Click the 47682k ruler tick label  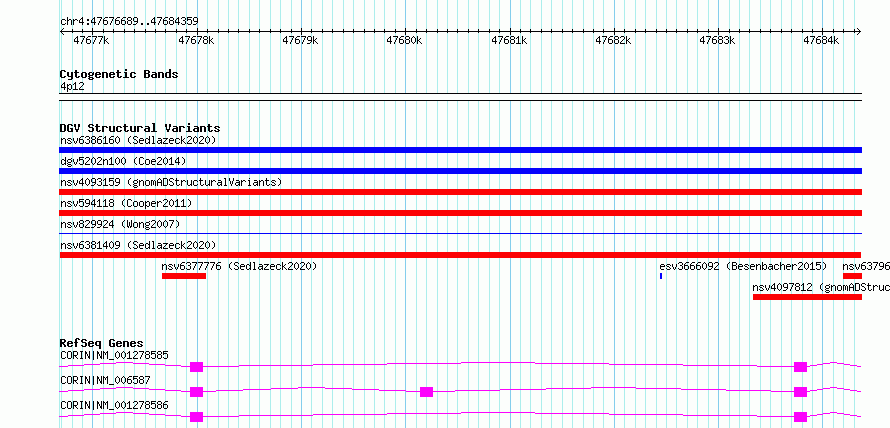[x=613, y=40]
